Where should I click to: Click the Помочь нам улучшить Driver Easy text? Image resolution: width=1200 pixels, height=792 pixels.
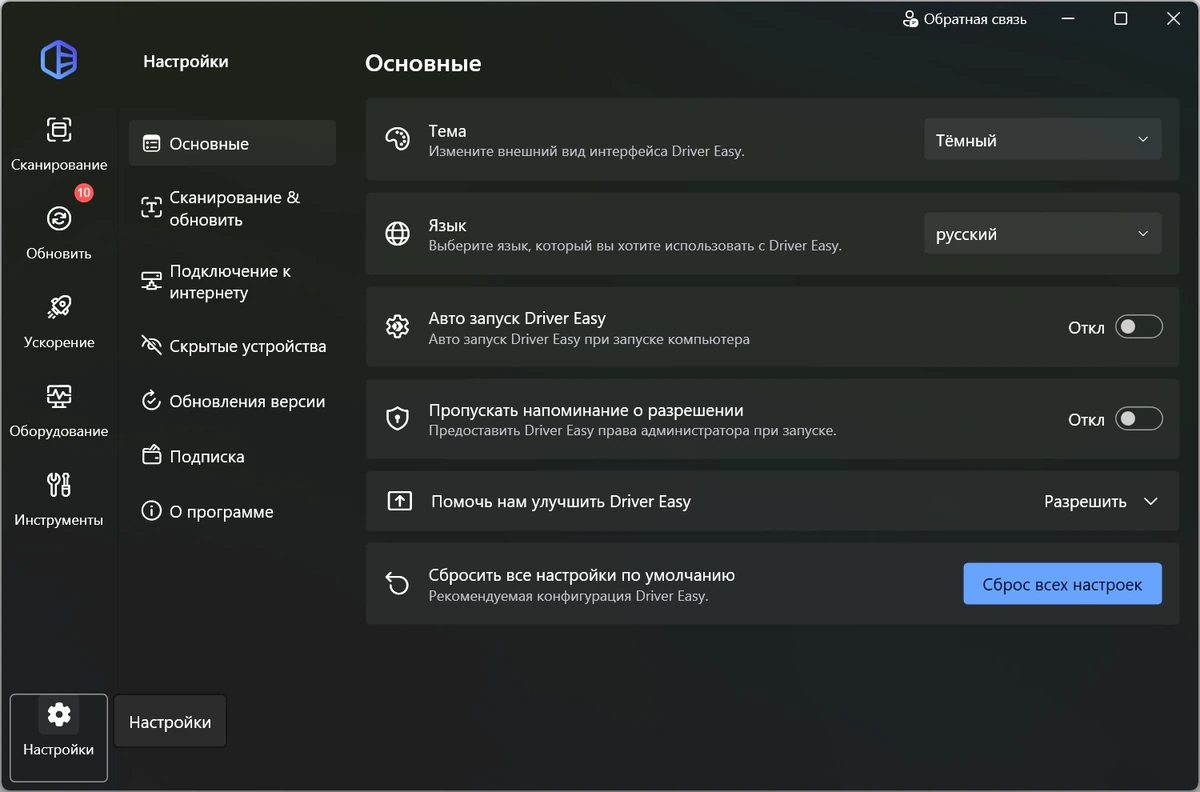click(x=561, y=501)
